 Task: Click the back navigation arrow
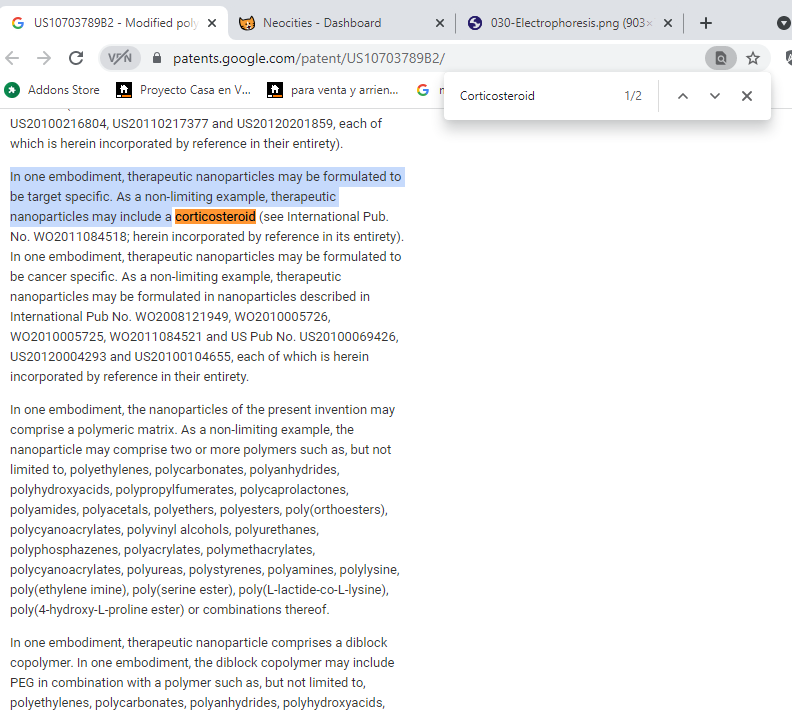click(x=12, y=58)
